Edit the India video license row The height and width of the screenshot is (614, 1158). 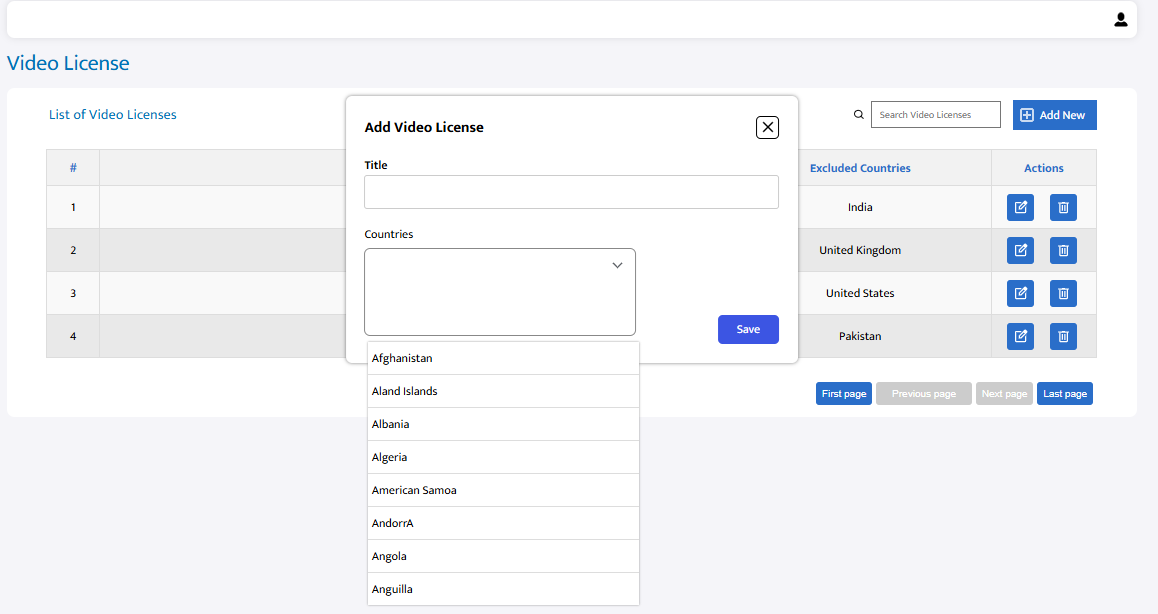tap(1020, 208)
